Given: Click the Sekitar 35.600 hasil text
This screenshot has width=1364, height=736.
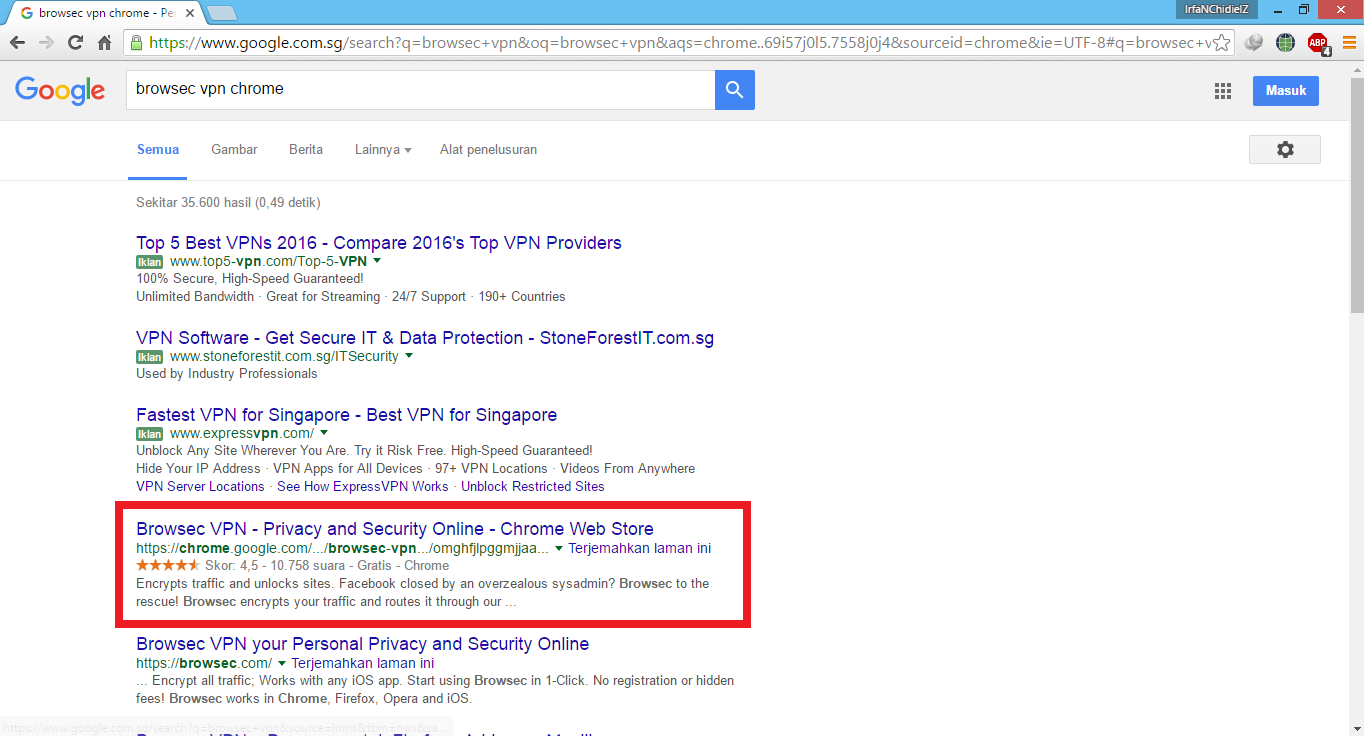Looking at the screenshot, I should (228, 203).
